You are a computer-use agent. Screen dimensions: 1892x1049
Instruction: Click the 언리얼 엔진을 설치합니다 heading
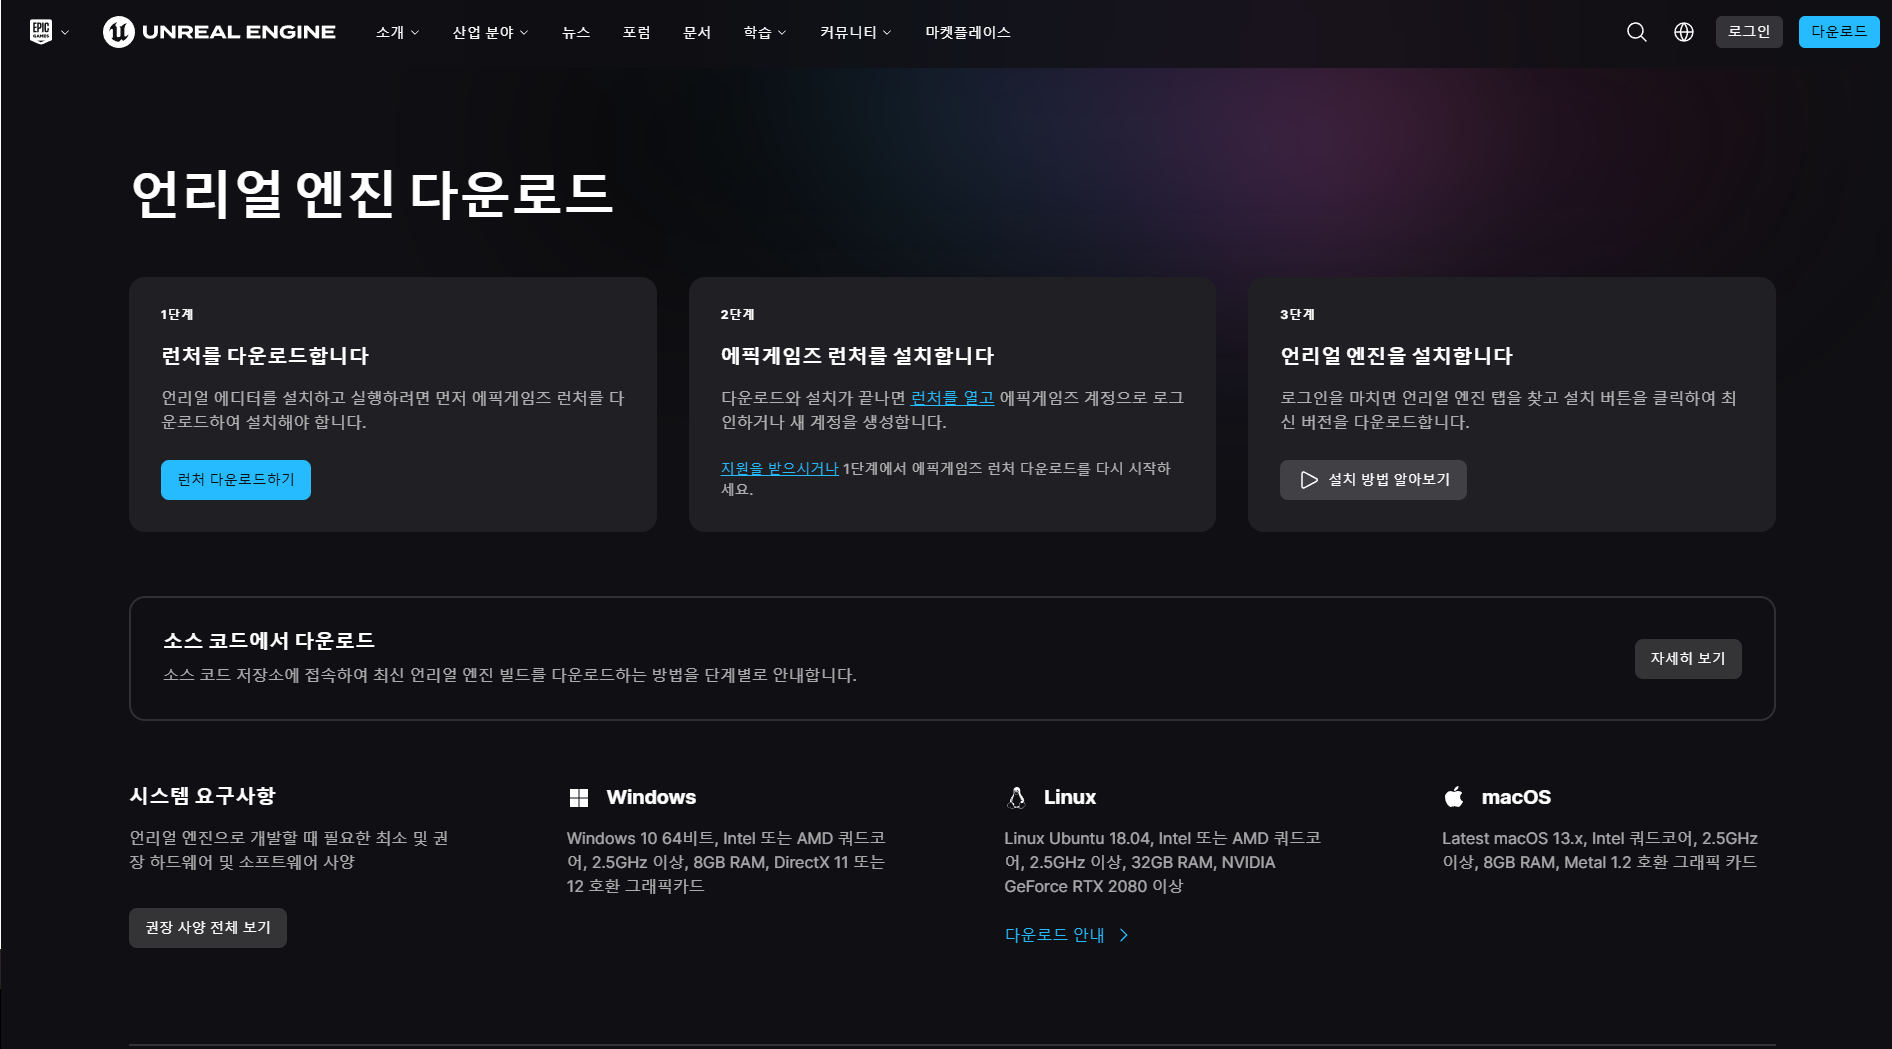pos(1396,356)
